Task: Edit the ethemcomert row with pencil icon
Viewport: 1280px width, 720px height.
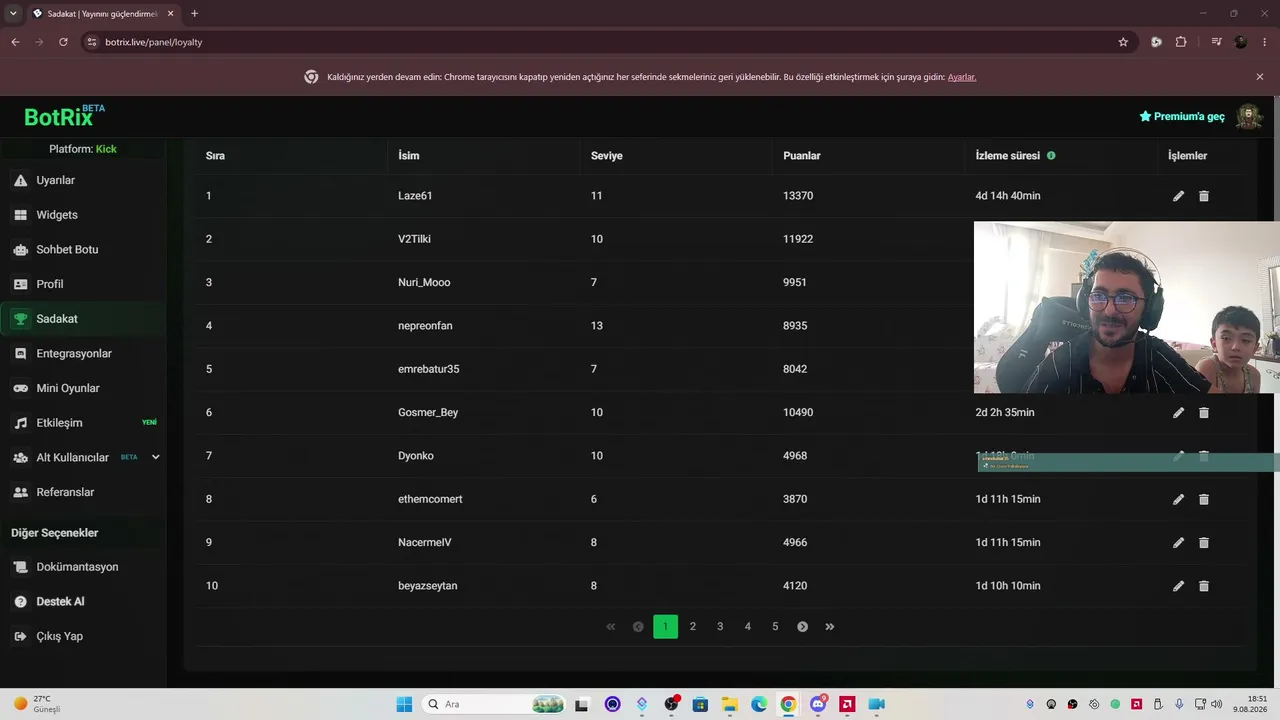Action: click(x=1178, y=499)
